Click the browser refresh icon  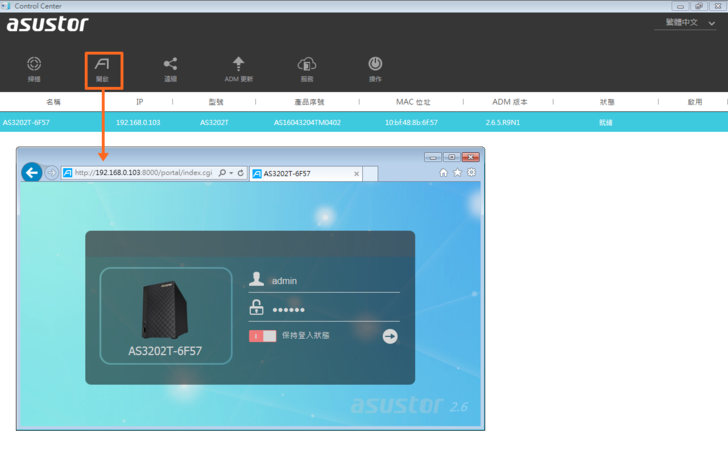(241, 173)
